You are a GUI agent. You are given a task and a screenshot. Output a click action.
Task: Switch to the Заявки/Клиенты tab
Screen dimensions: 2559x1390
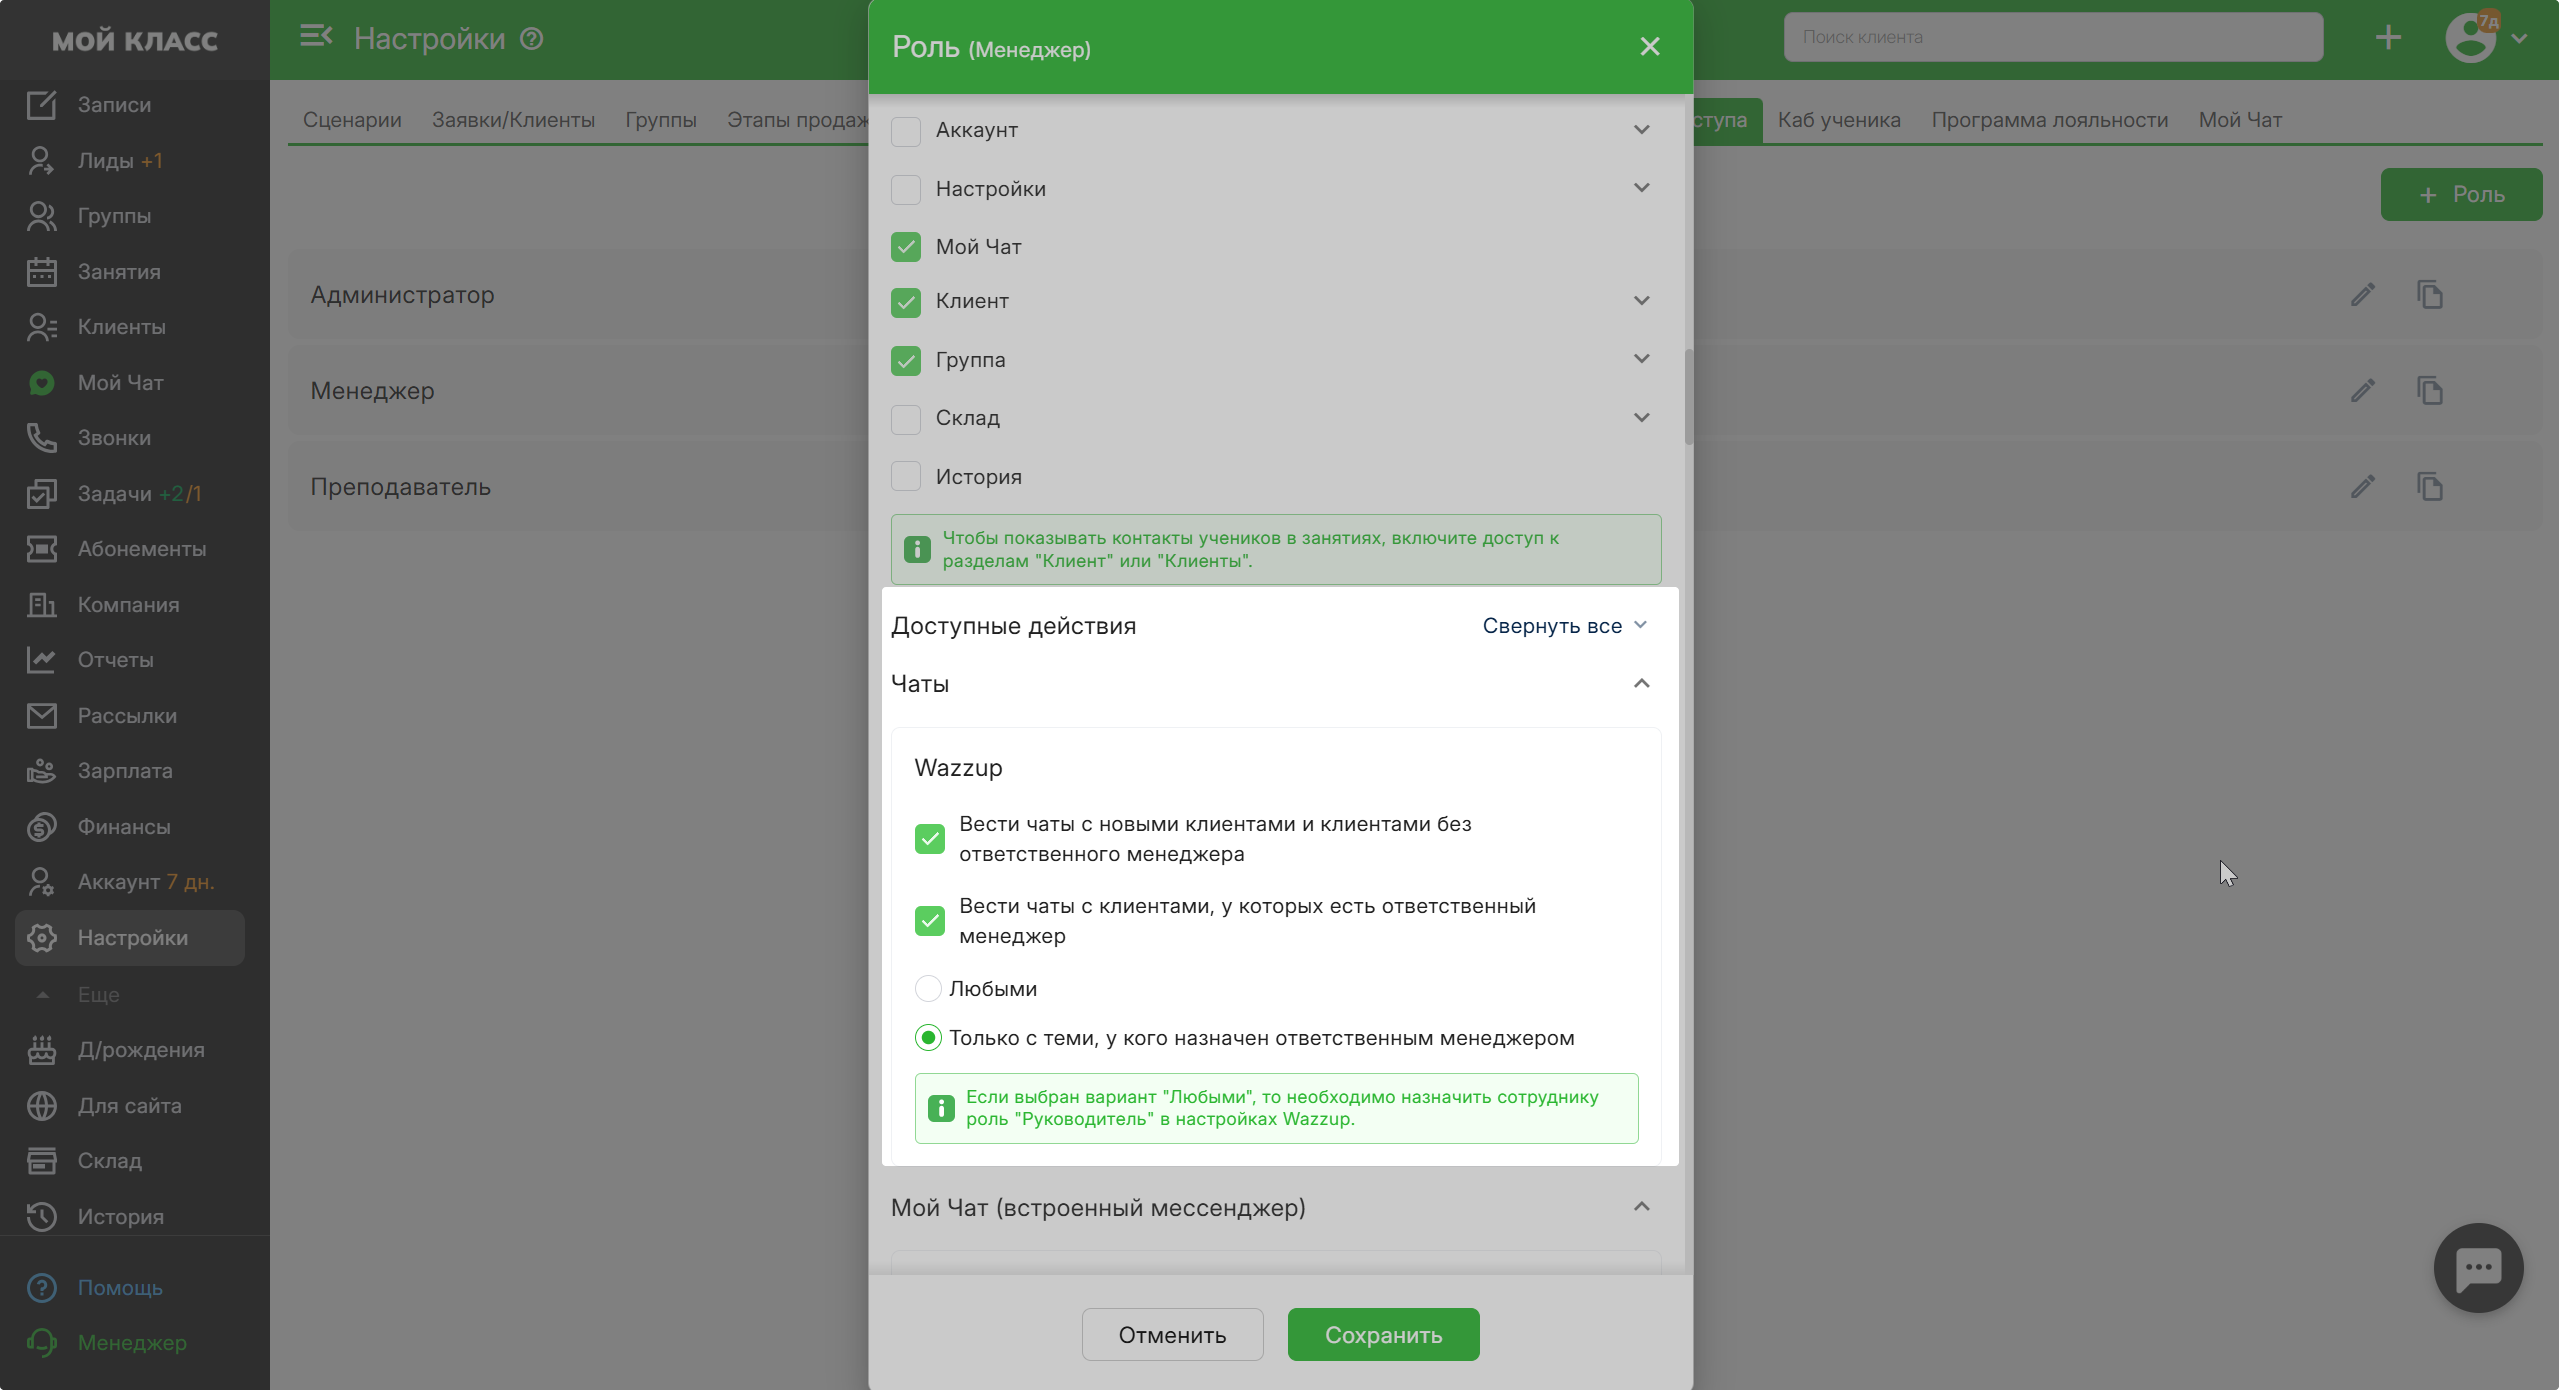(x=513, y=120)
